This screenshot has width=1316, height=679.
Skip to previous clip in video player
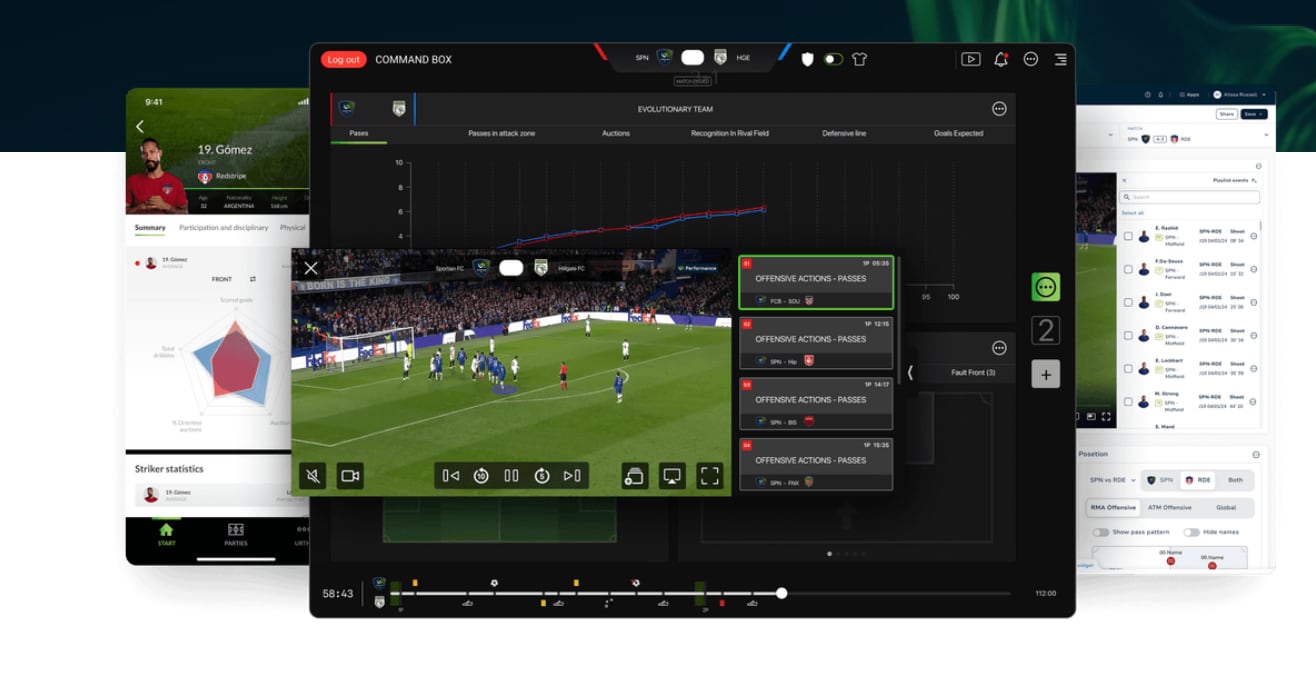451,476
